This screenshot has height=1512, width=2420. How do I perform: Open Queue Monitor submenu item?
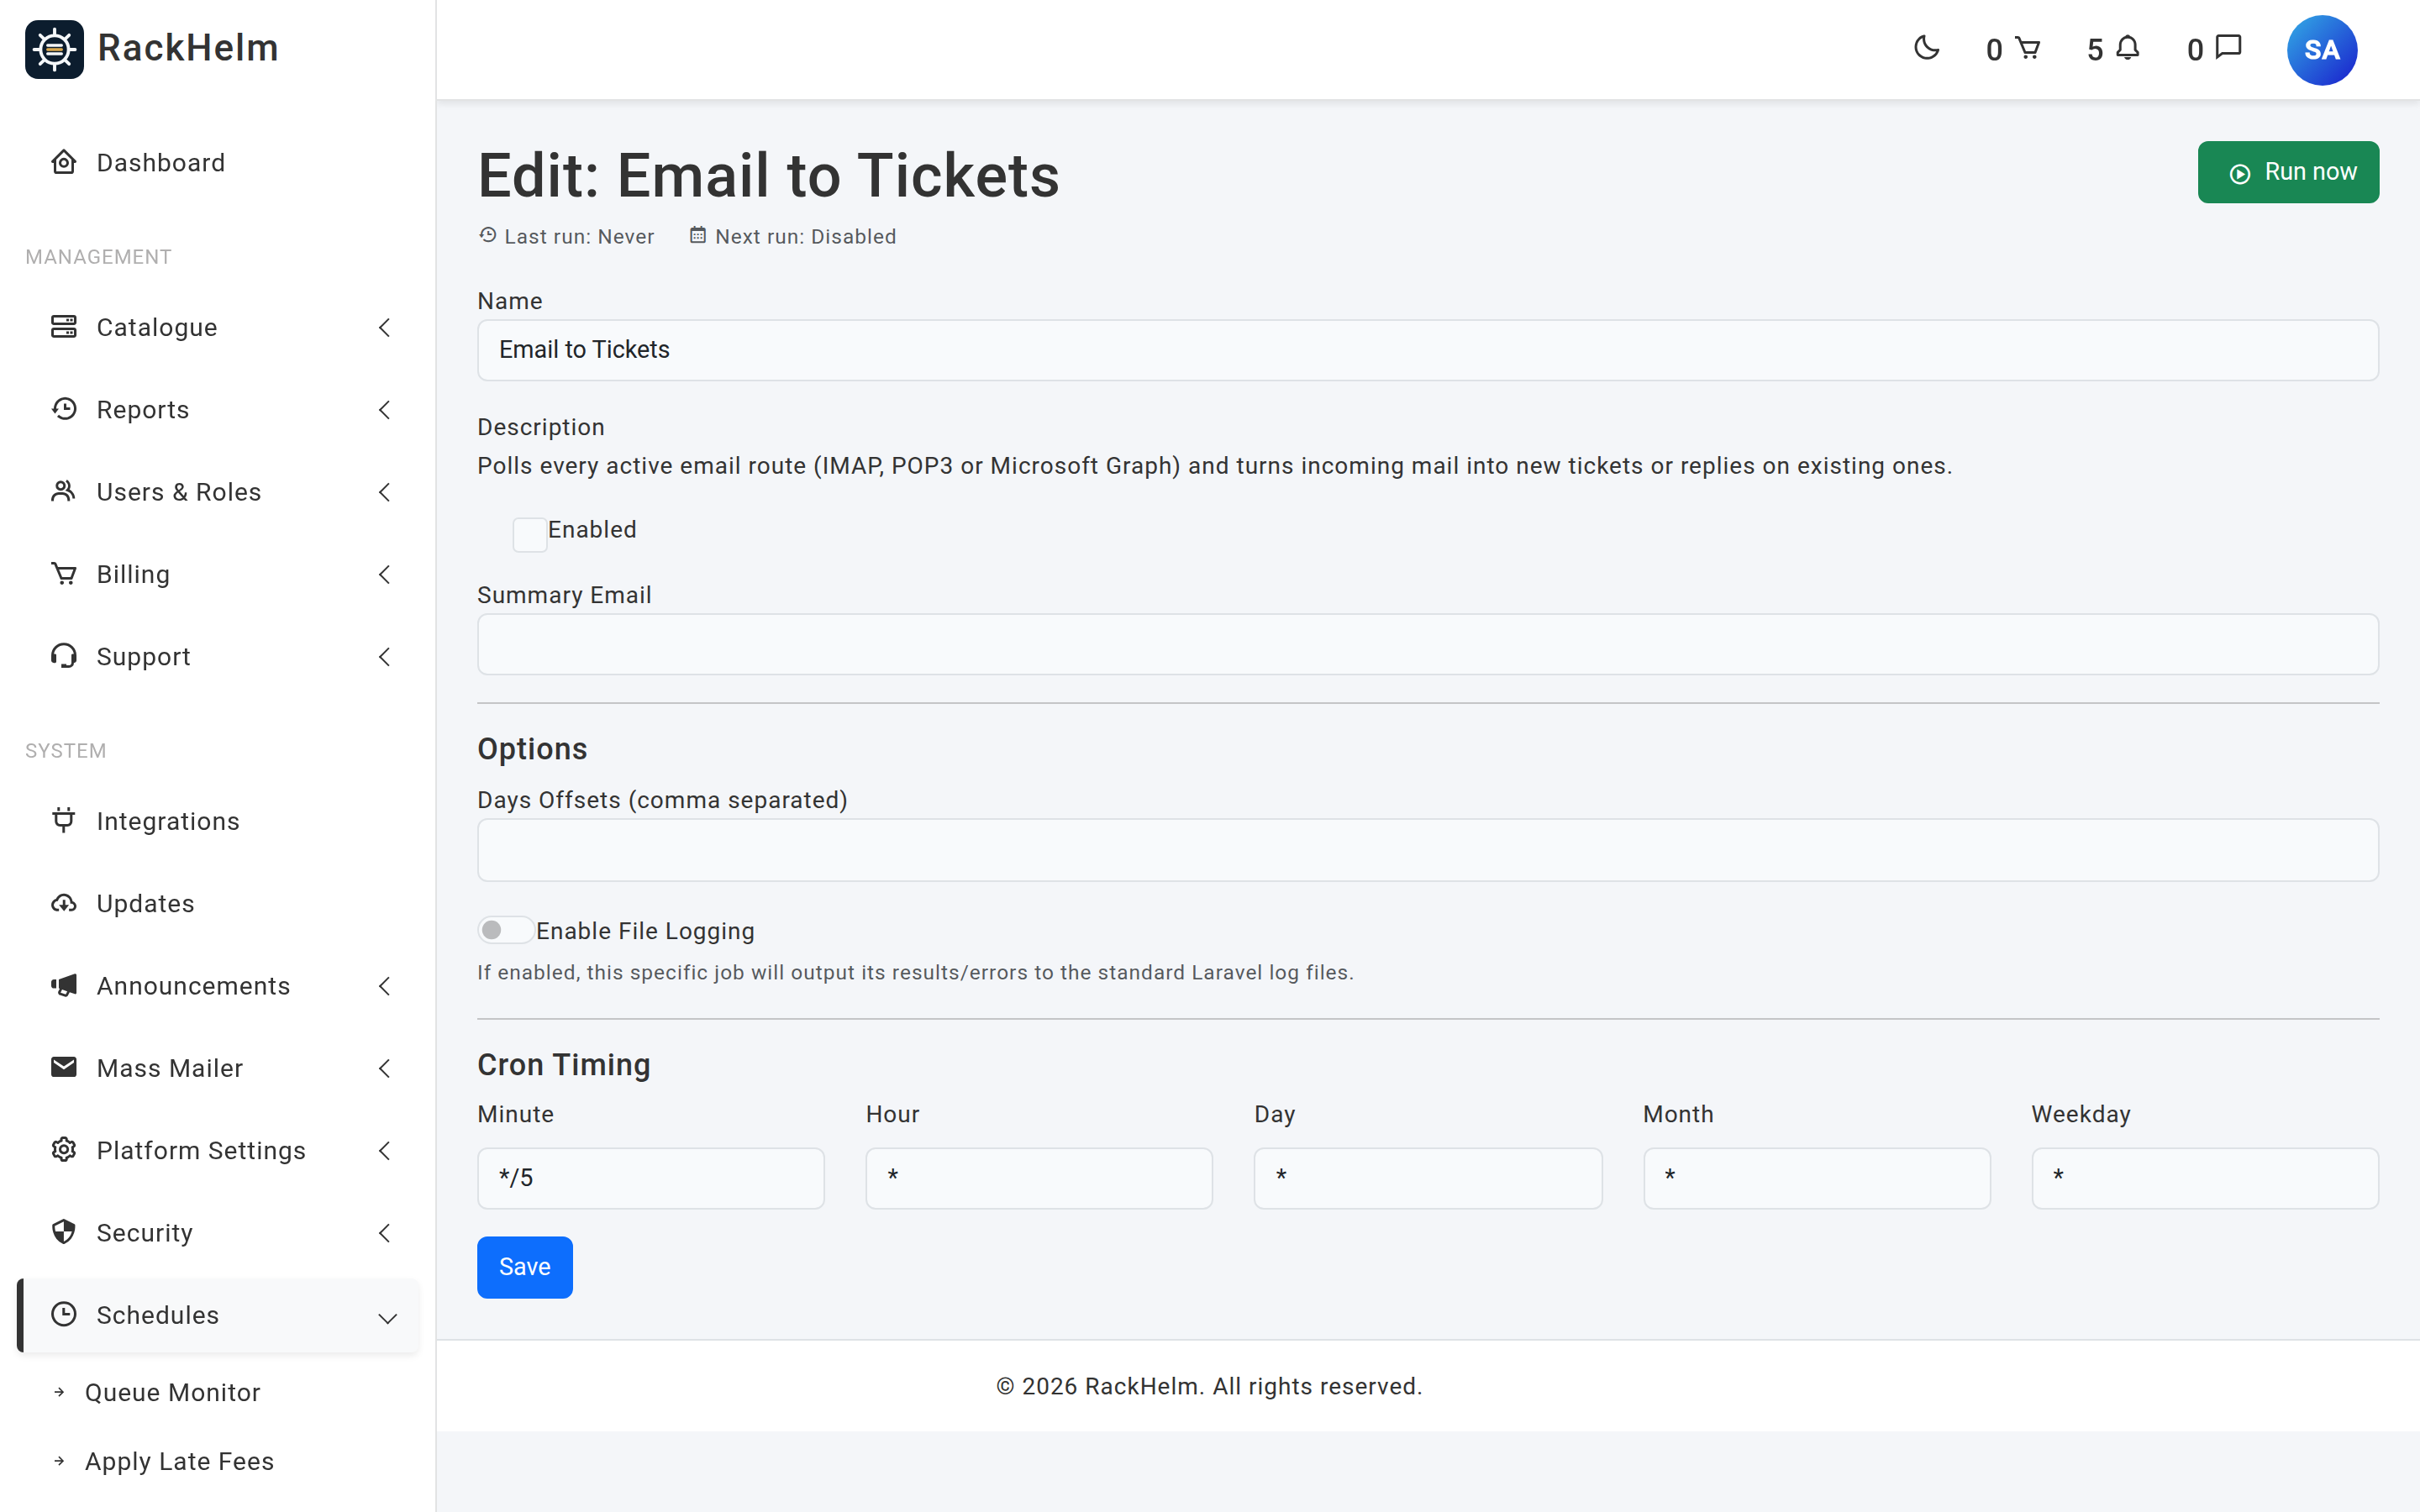click(172, 1392)
